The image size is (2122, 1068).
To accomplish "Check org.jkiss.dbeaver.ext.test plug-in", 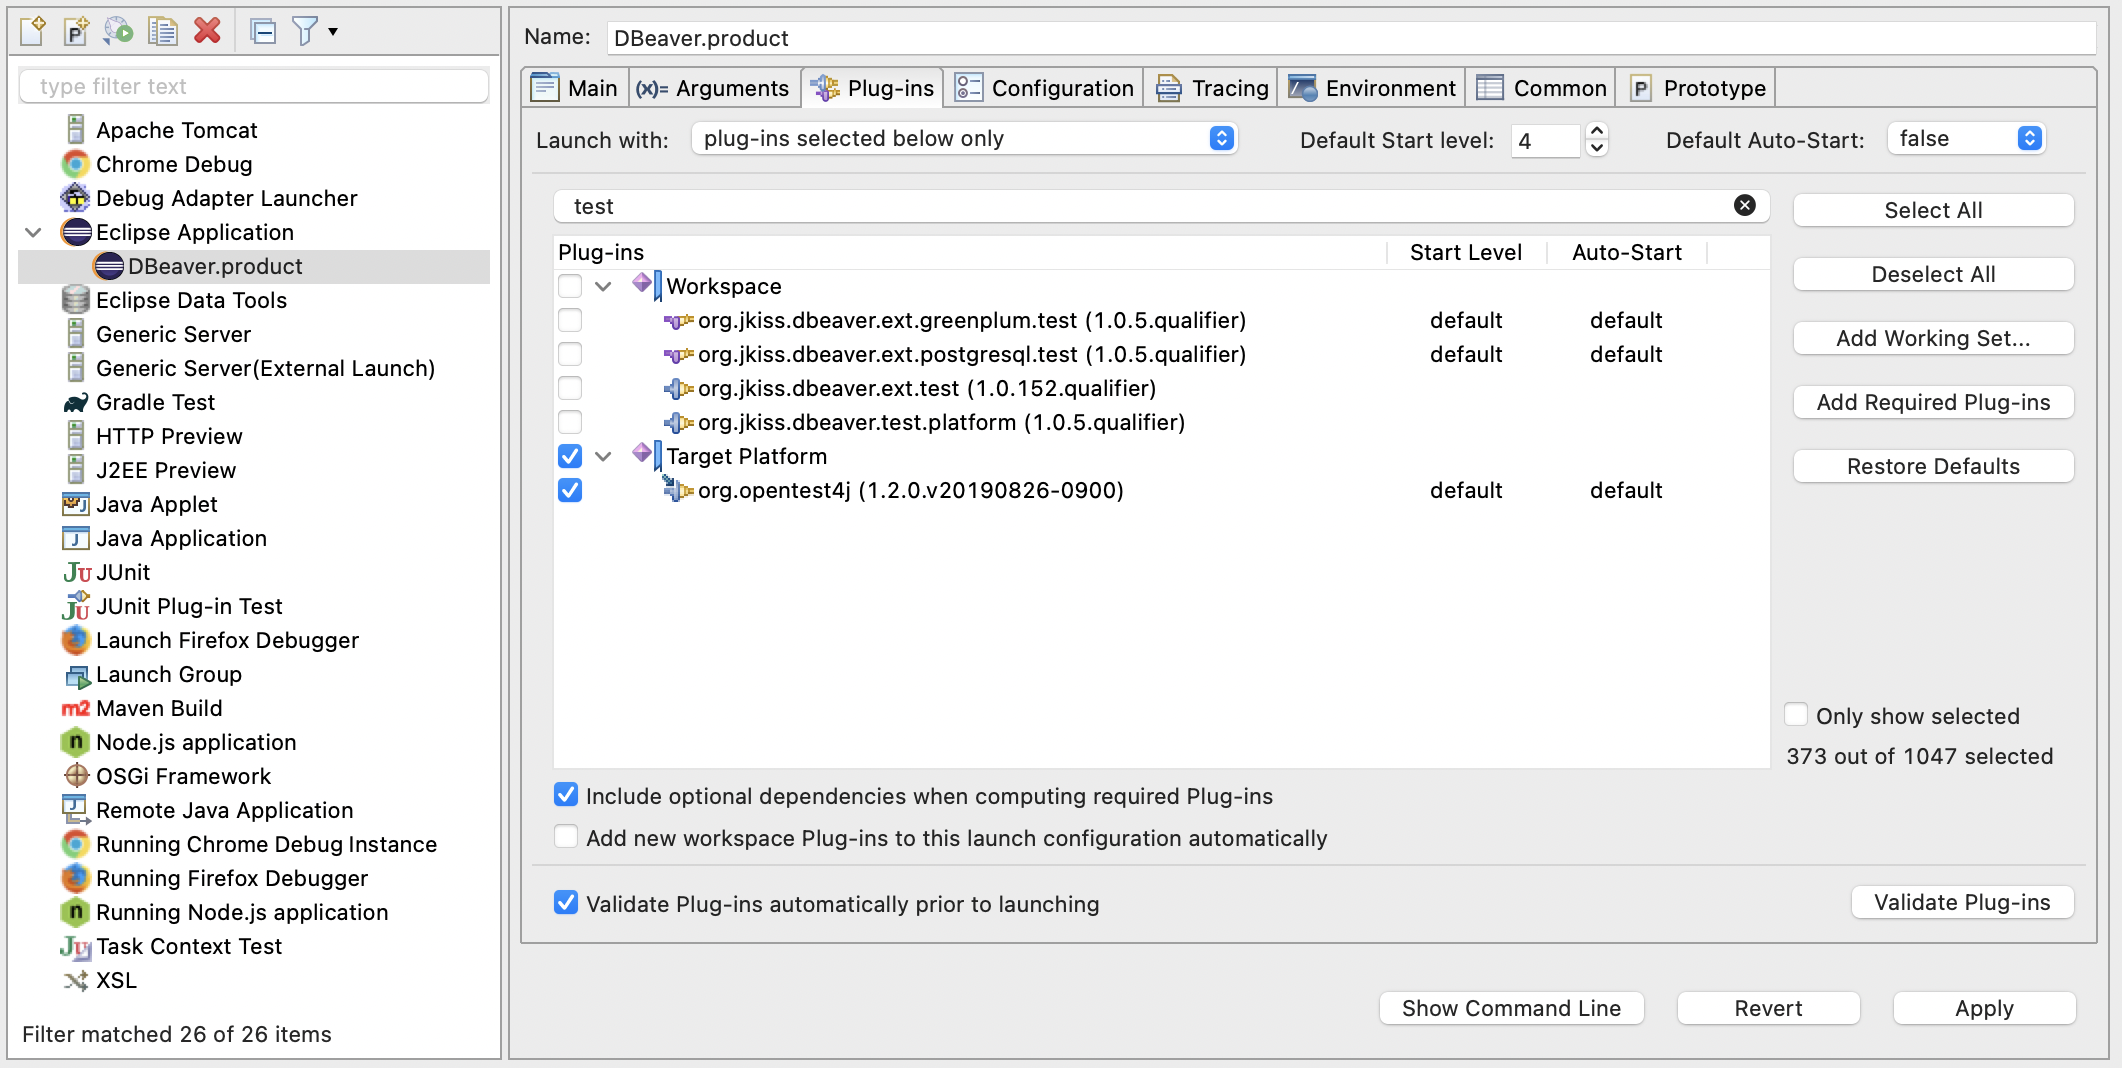I will 570,388.
